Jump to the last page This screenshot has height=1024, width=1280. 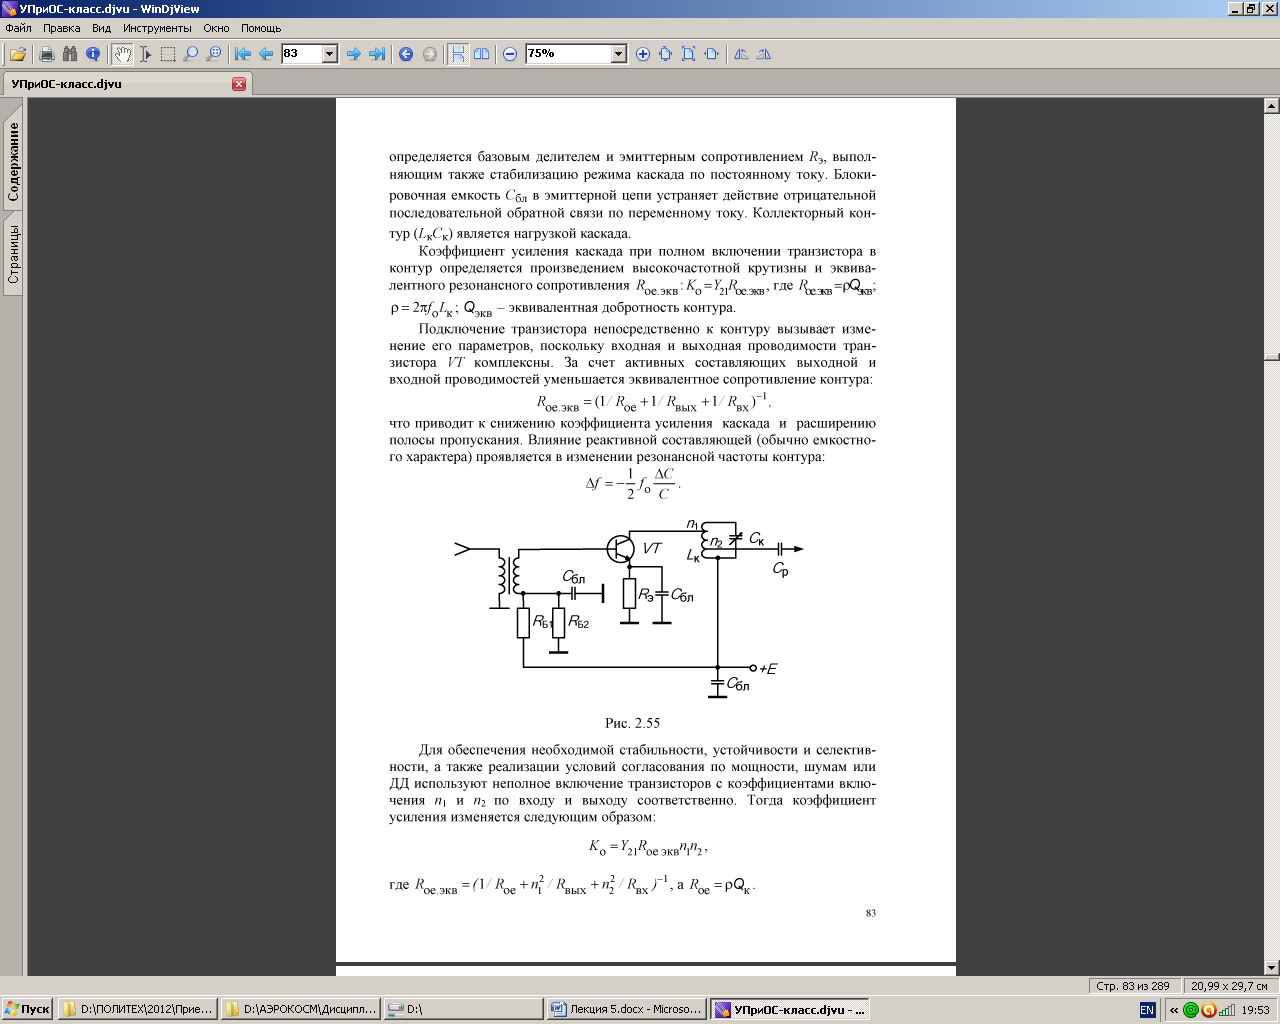pos(377,54)
